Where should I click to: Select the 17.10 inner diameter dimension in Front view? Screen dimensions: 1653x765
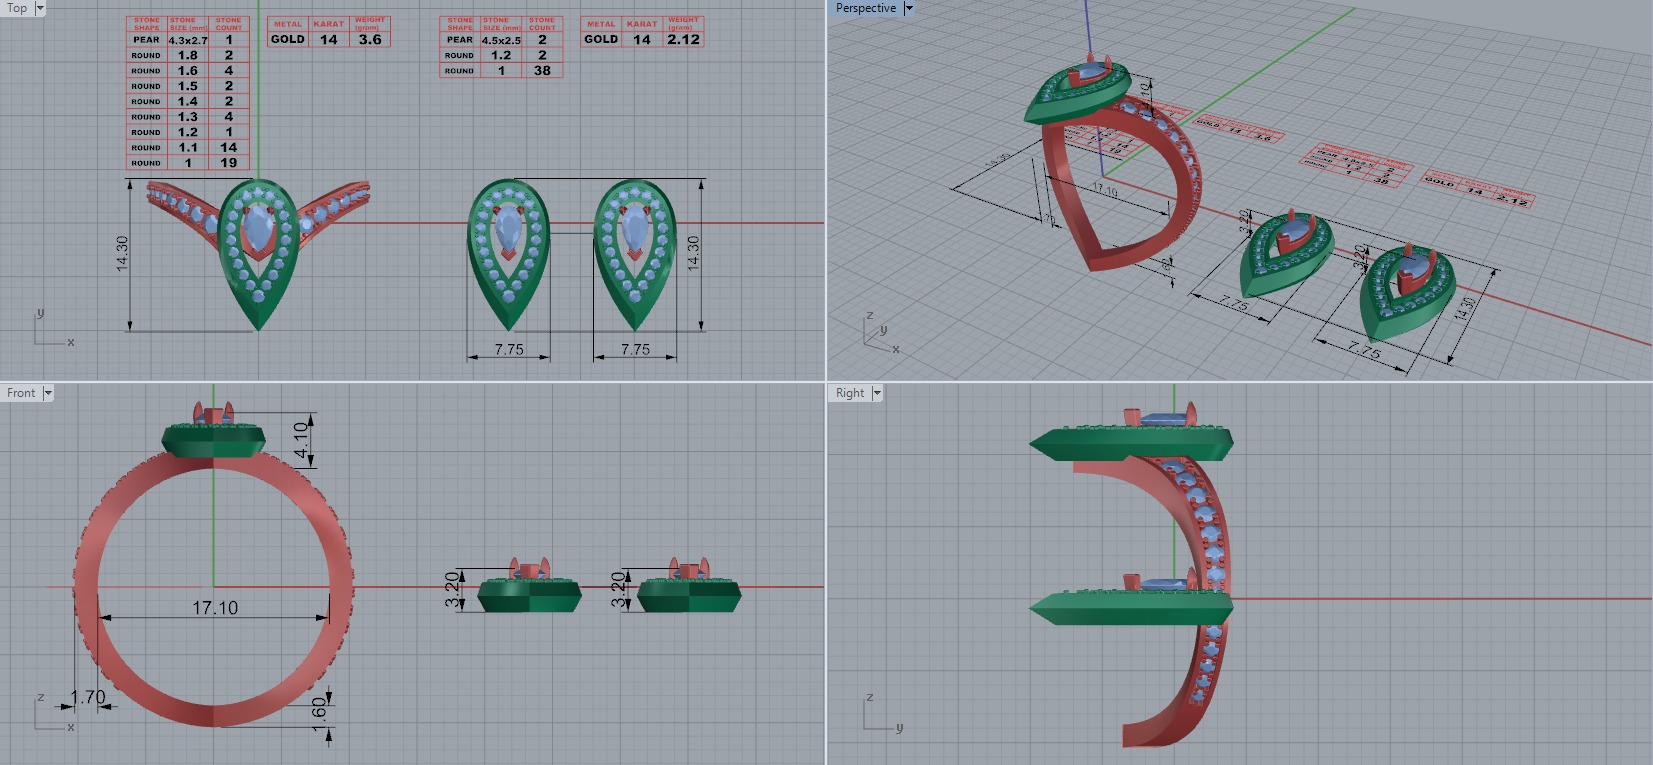pos(215,608)
